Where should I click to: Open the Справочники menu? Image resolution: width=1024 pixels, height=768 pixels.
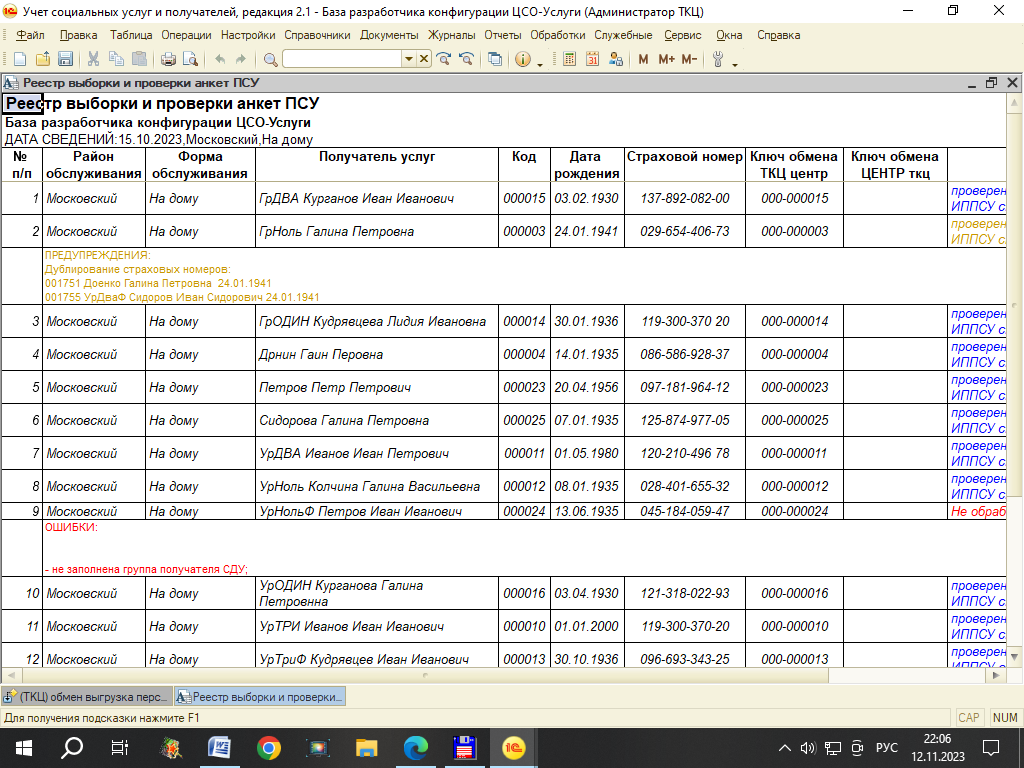pos(317,35)
